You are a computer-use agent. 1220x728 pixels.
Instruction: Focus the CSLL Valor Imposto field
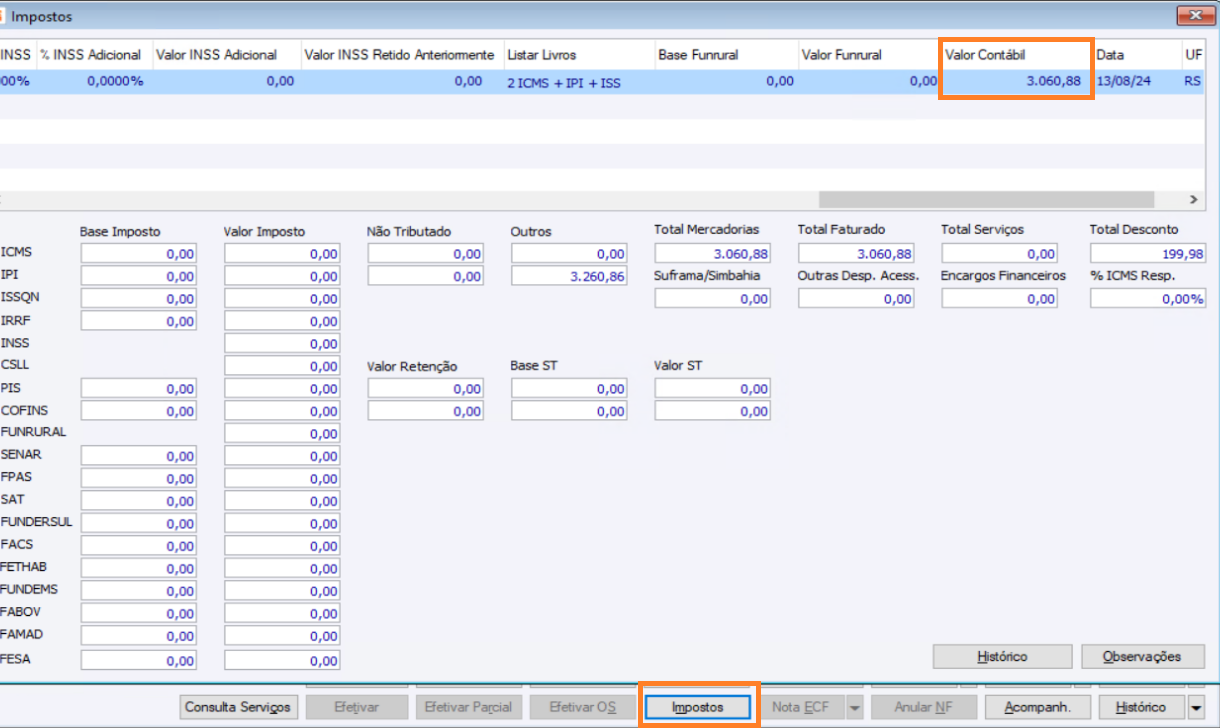coord(282,366)
